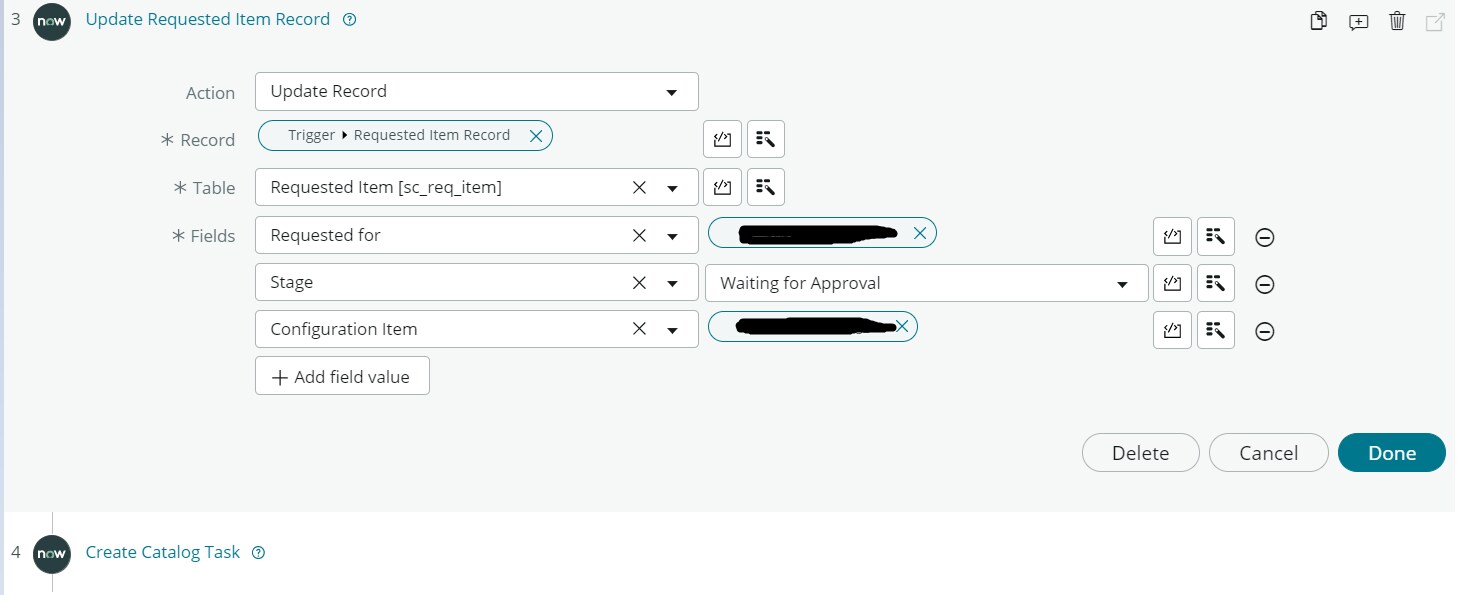1478x595 pixels.
Task: Toggle scripting mode for the Table field
Action: 722,187
